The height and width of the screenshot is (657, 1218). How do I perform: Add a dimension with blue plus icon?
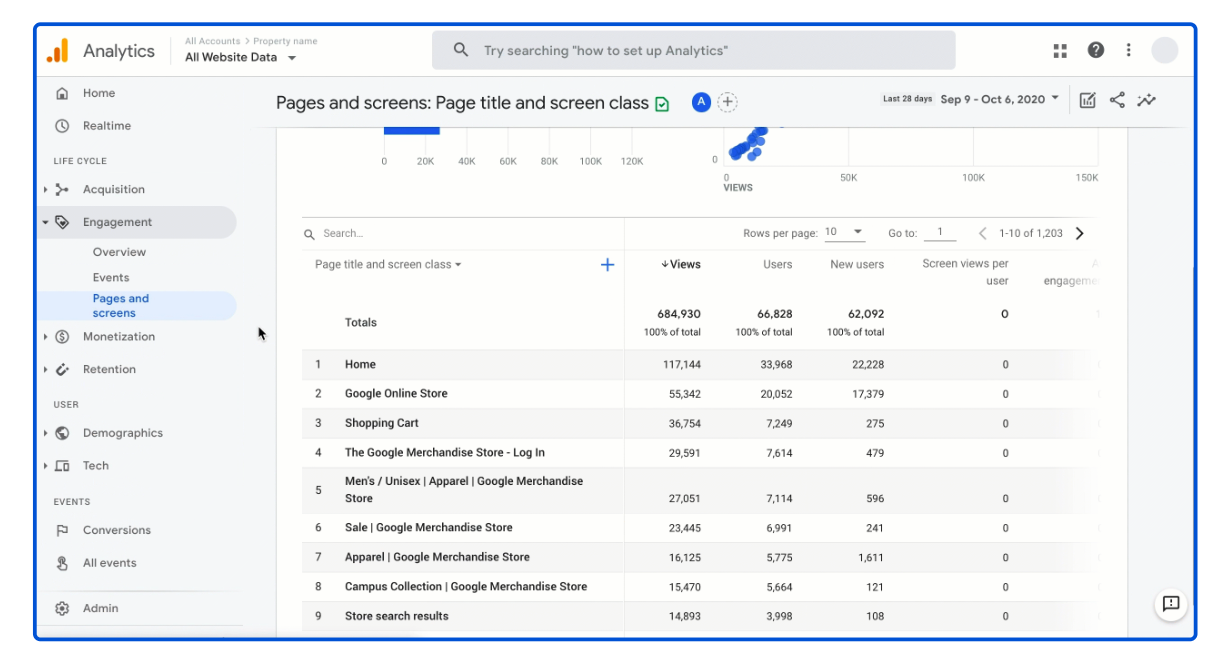(x=607, y=265)
